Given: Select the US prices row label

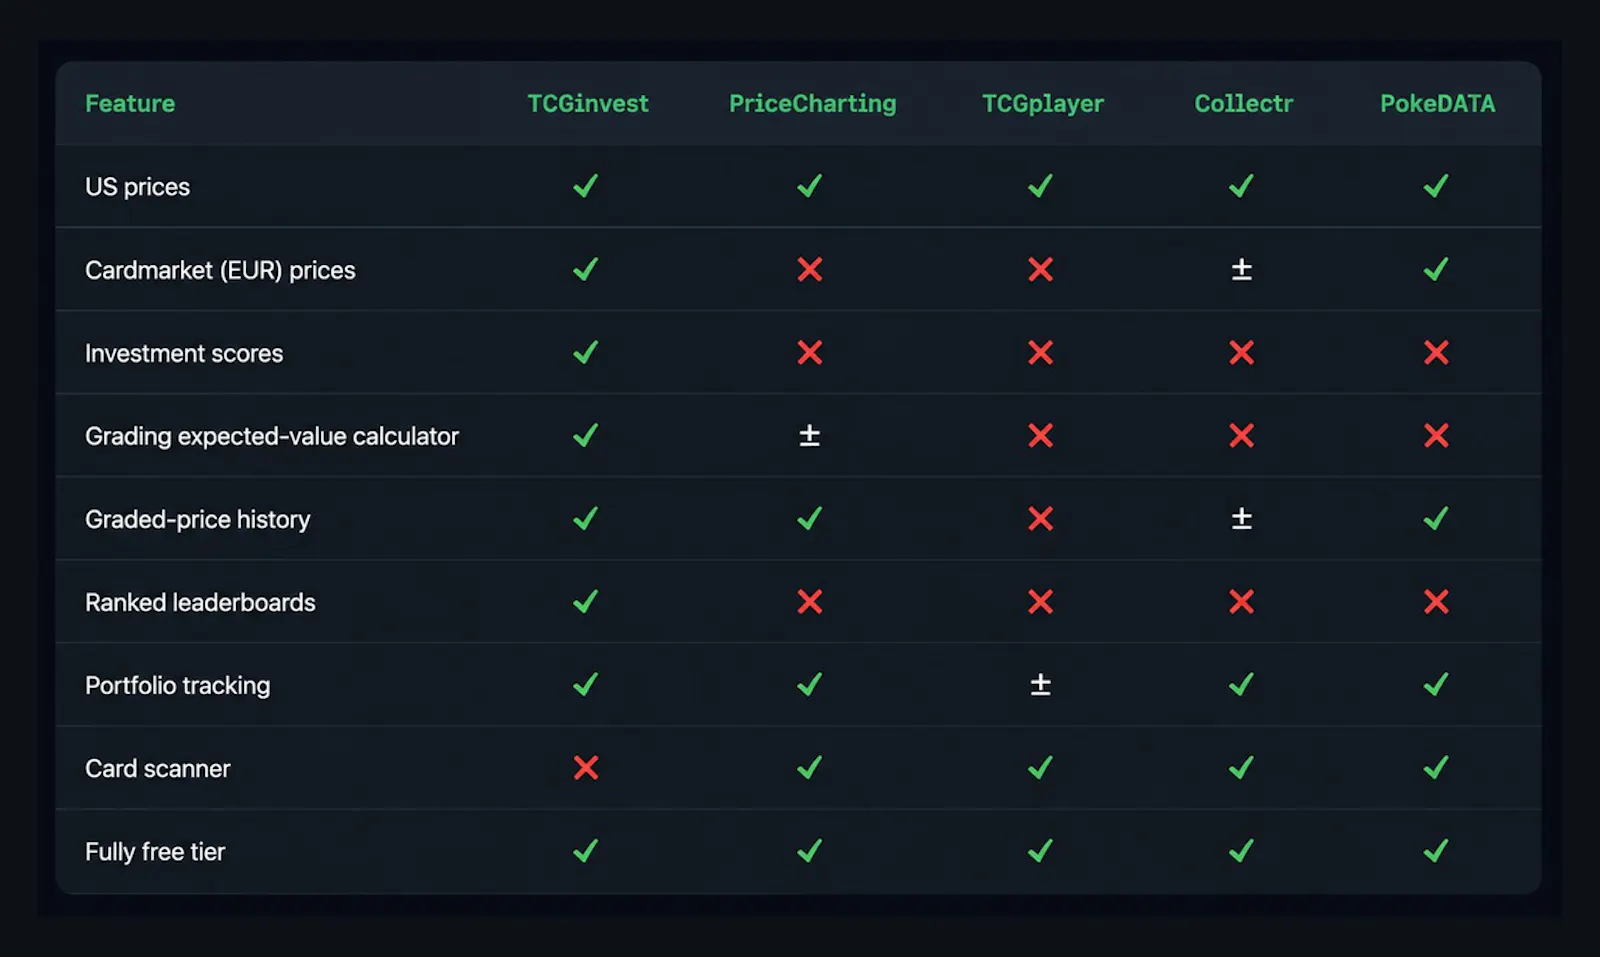Looking at the screenshot, I should (137, 187).
